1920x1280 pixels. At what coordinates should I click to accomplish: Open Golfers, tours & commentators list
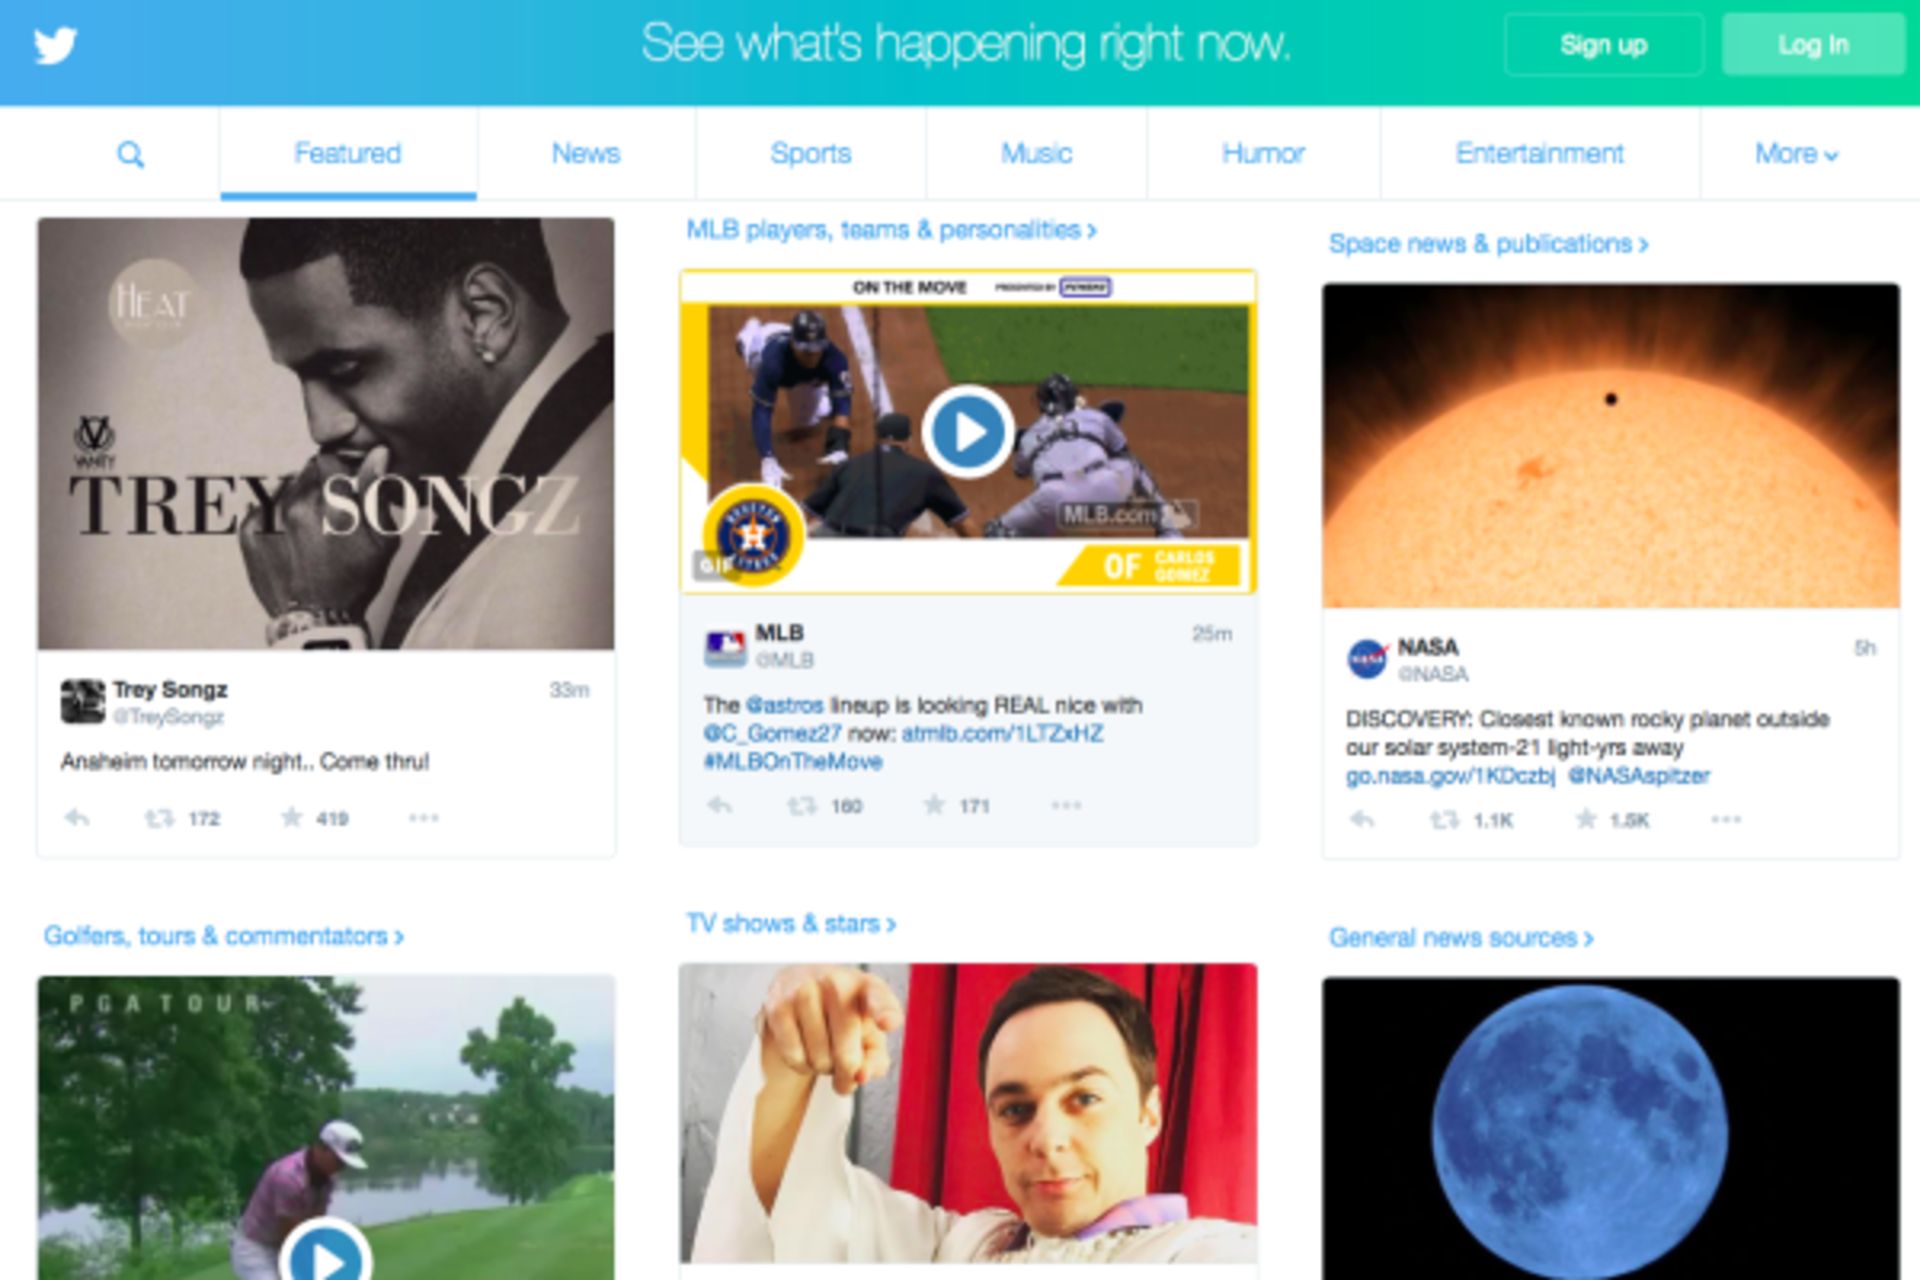point(223,936)
